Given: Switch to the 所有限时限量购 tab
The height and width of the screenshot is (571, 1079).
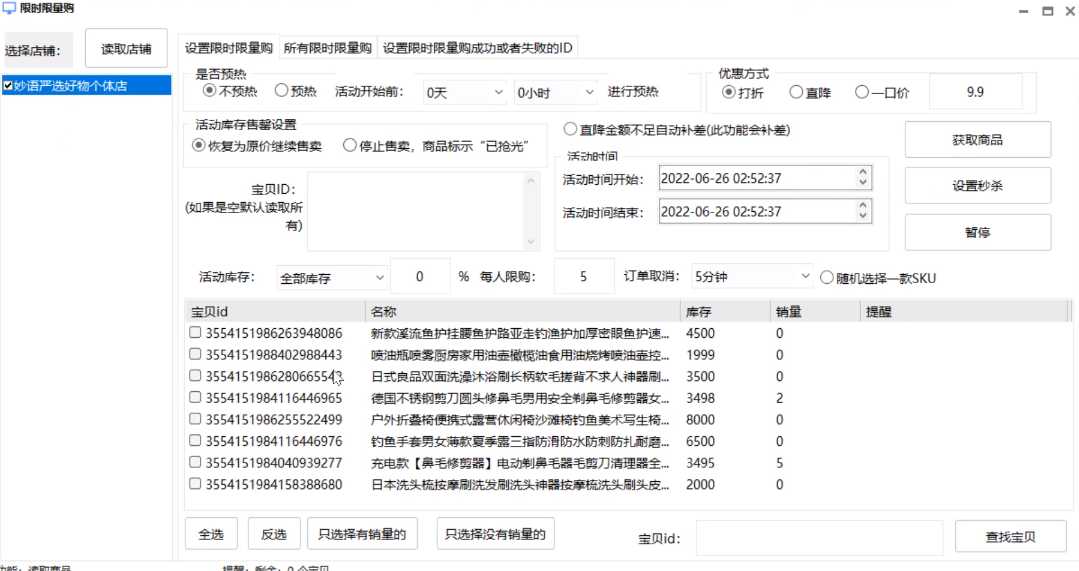Looking at the screenshot, I should coord(327,48).
